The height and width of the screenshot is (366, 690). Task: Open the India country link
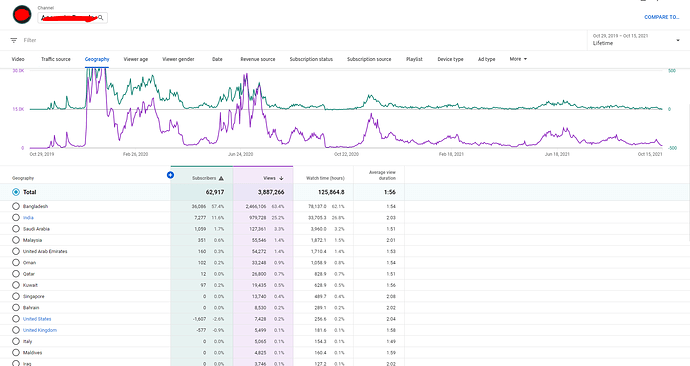click(x=28, y=218)
